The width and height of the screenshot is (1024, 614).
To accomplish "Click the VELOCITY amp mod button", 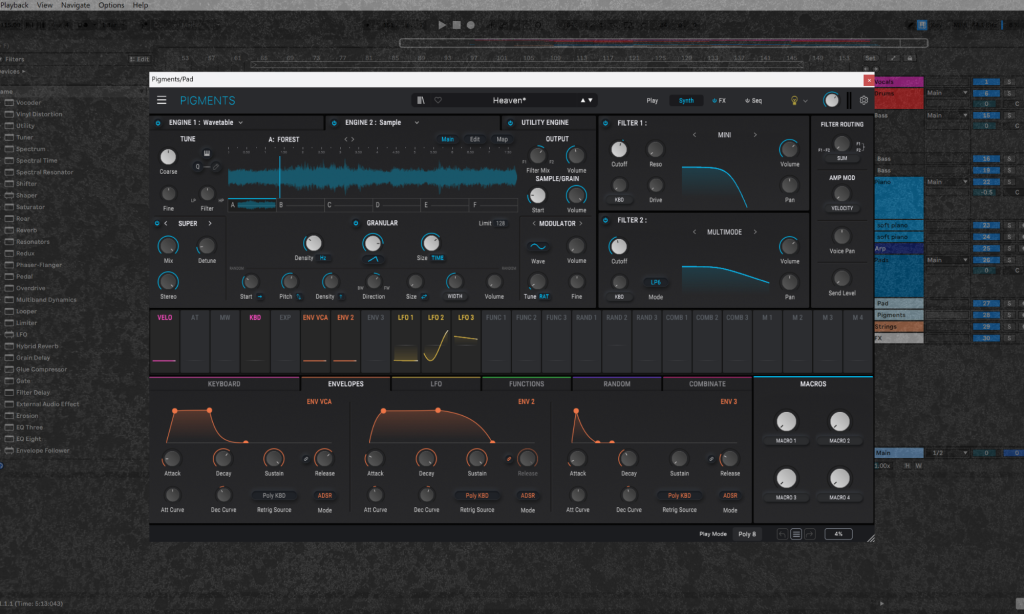I will click(841, 208).
